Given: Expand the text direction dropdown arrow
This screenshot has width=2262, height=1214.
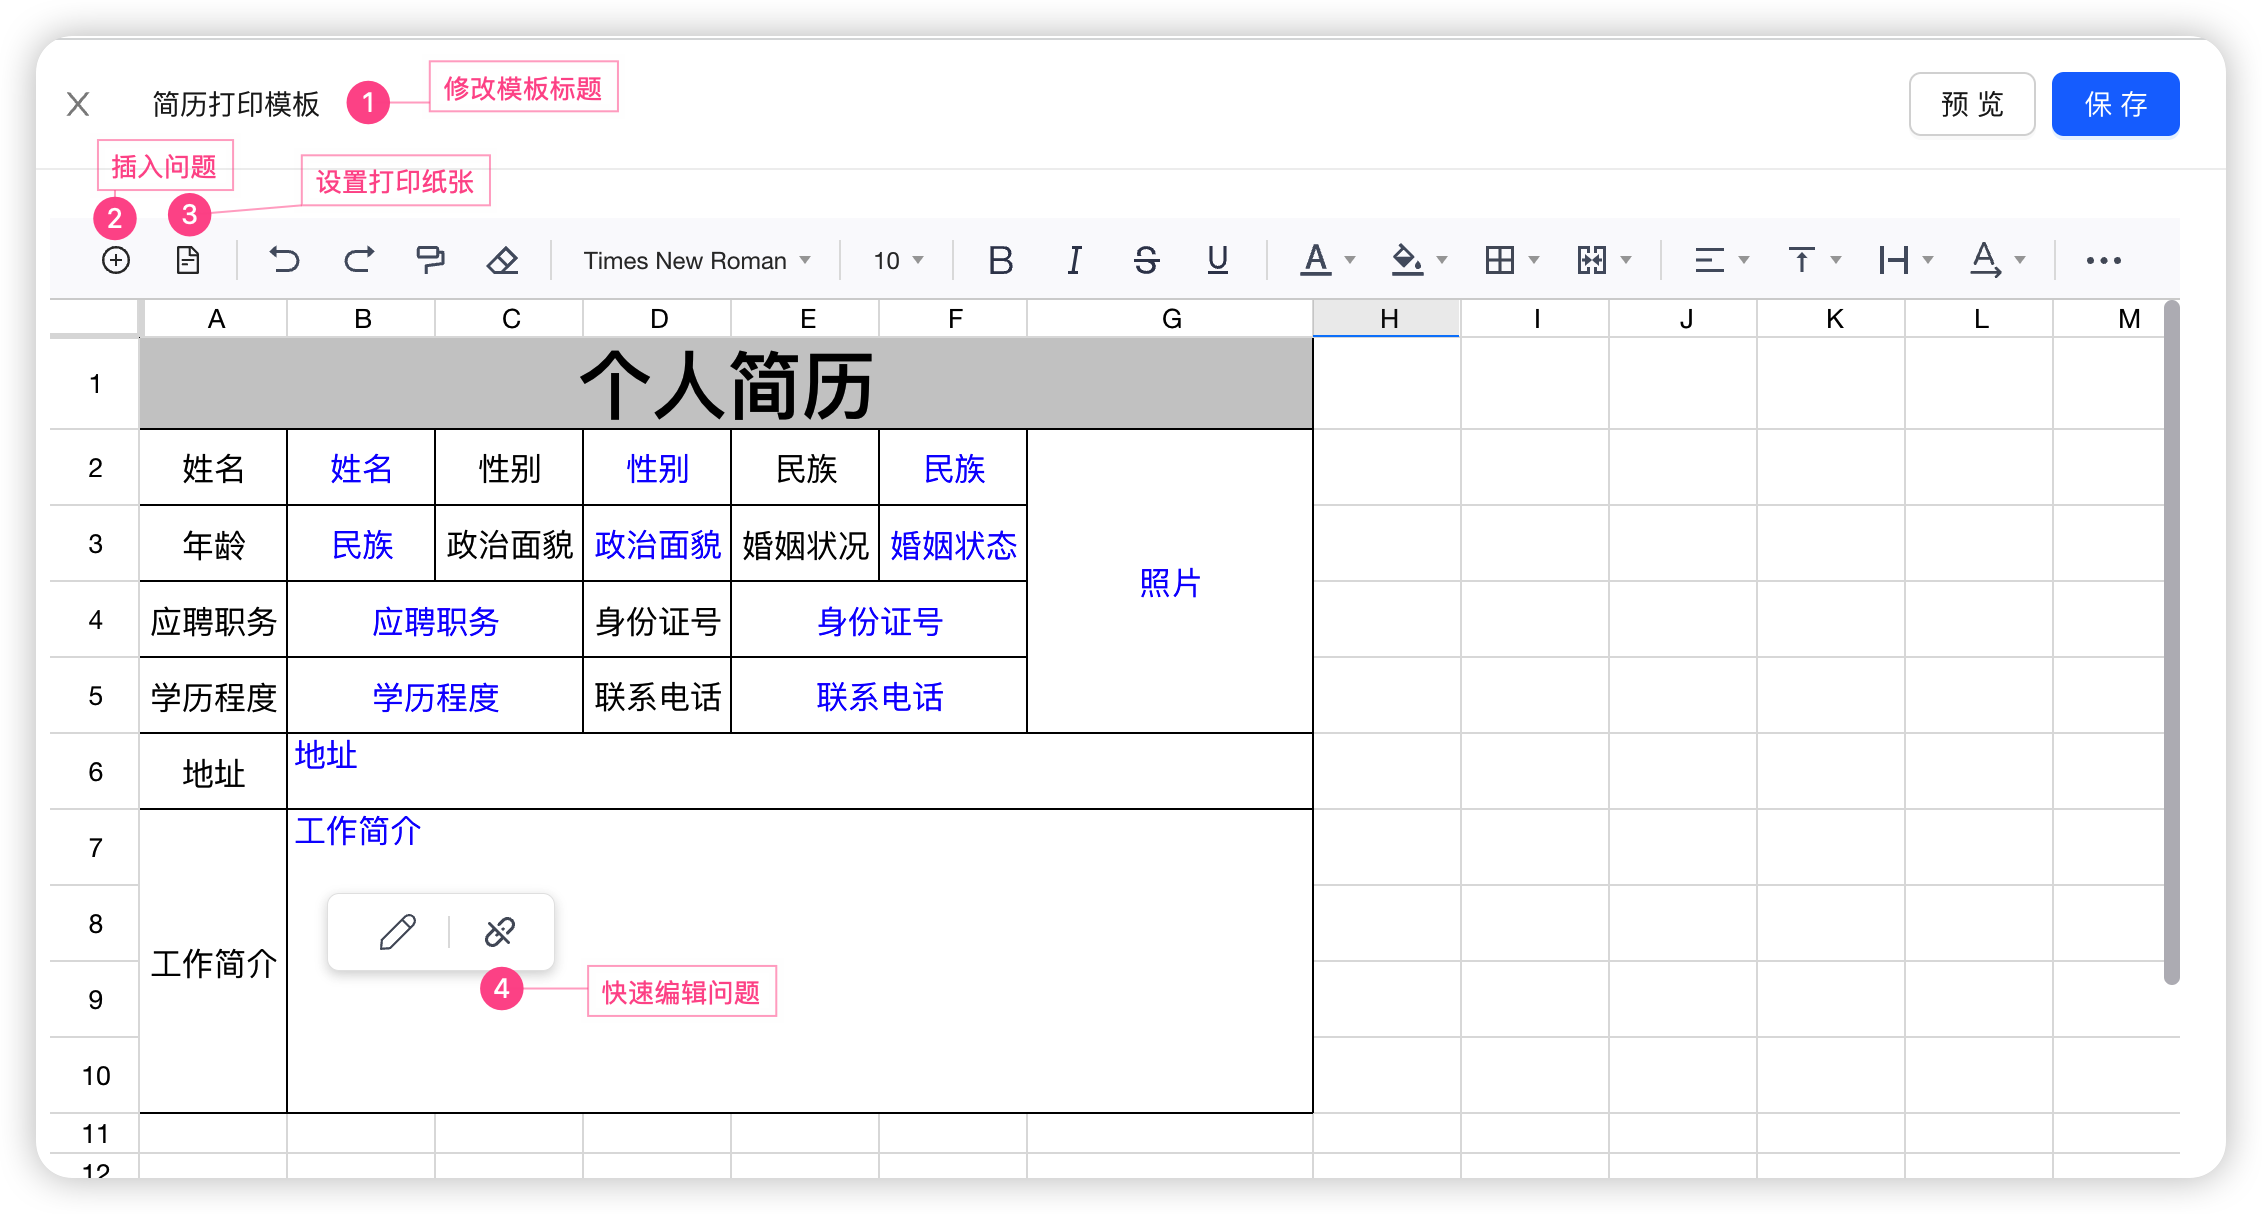Looking at the screenshot, I should click(2020, 260).
